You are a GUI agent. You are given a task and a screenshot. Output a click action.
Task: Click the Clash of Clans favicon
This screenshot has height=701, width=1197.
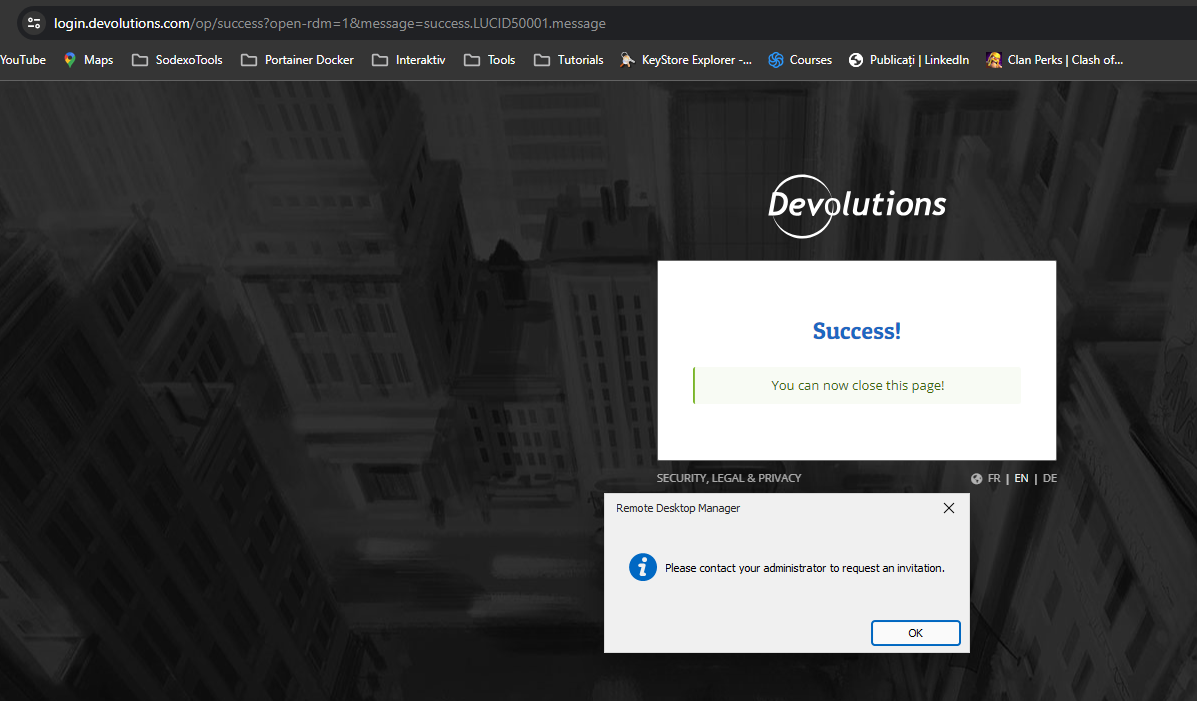point(993,60)
